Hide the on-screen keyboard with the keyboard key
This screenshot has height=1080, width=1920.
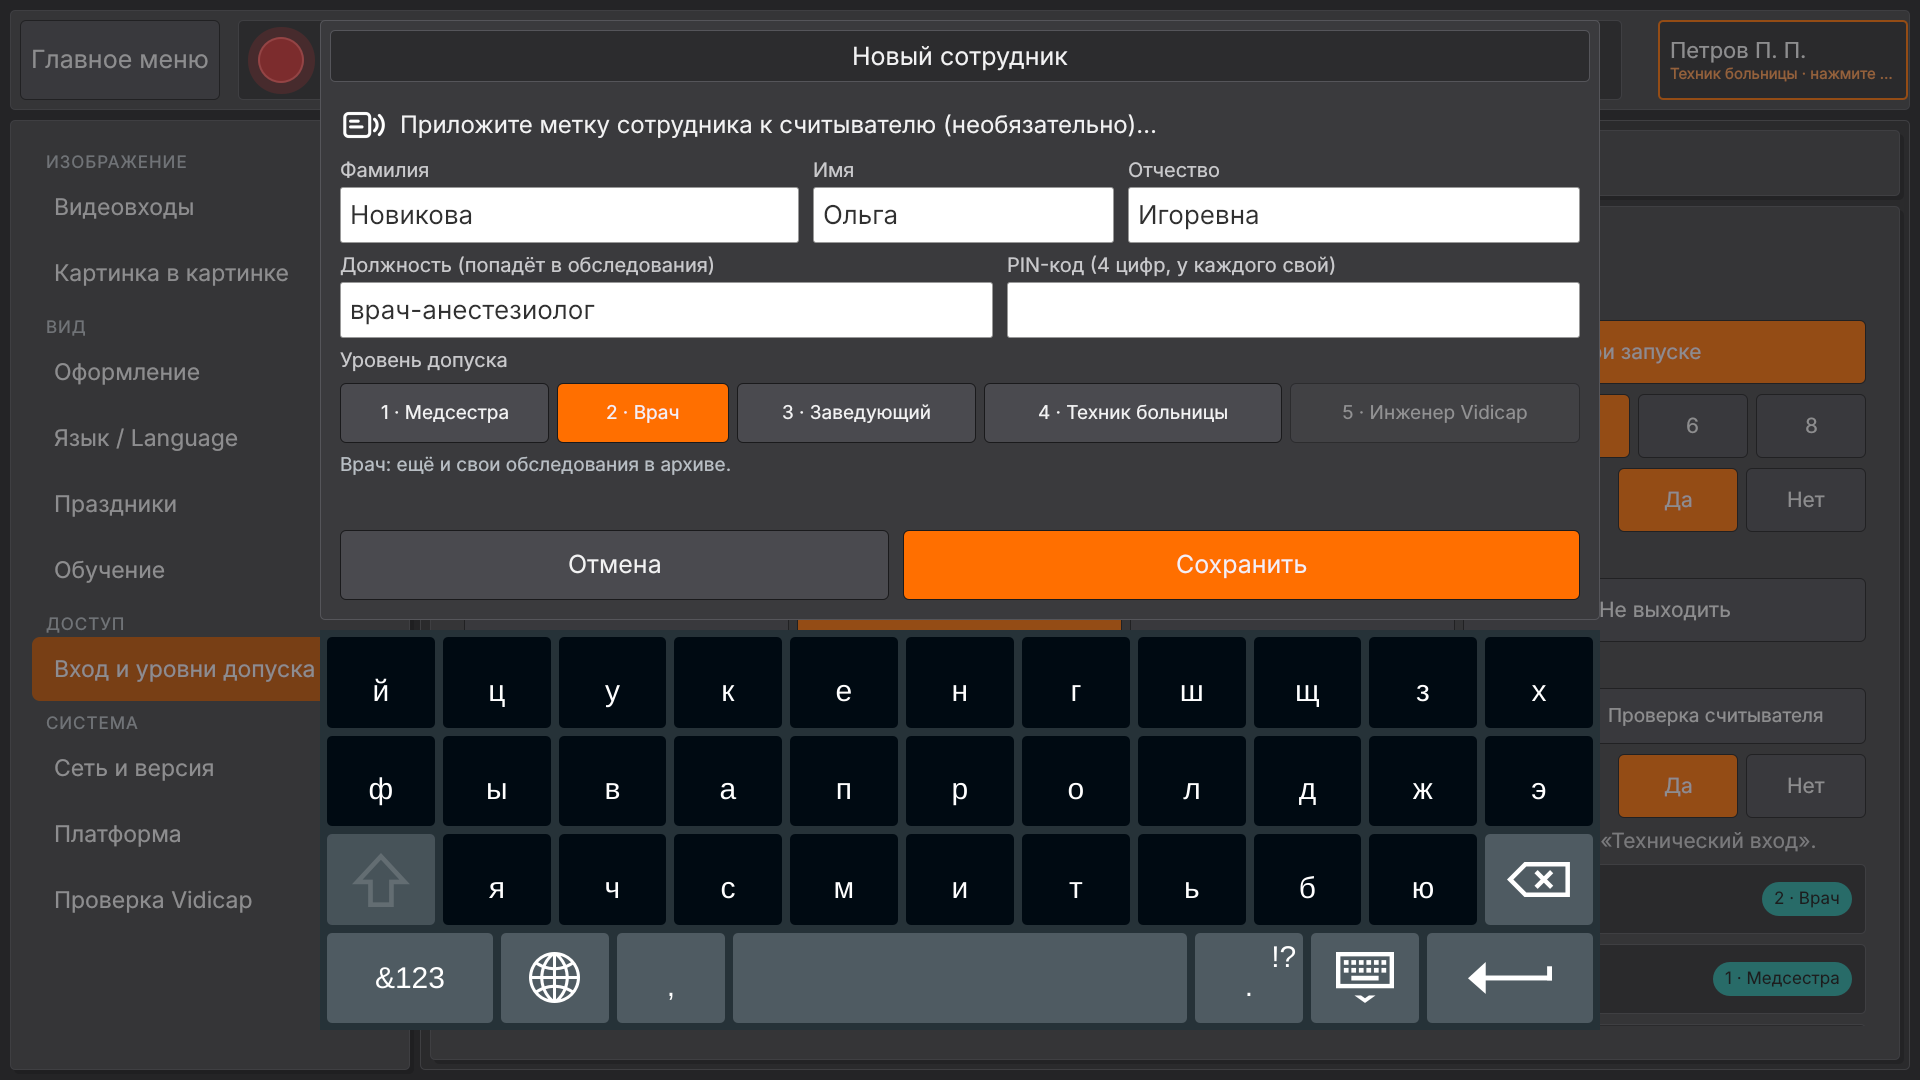pyautogui.click(x=1365, y=978)
